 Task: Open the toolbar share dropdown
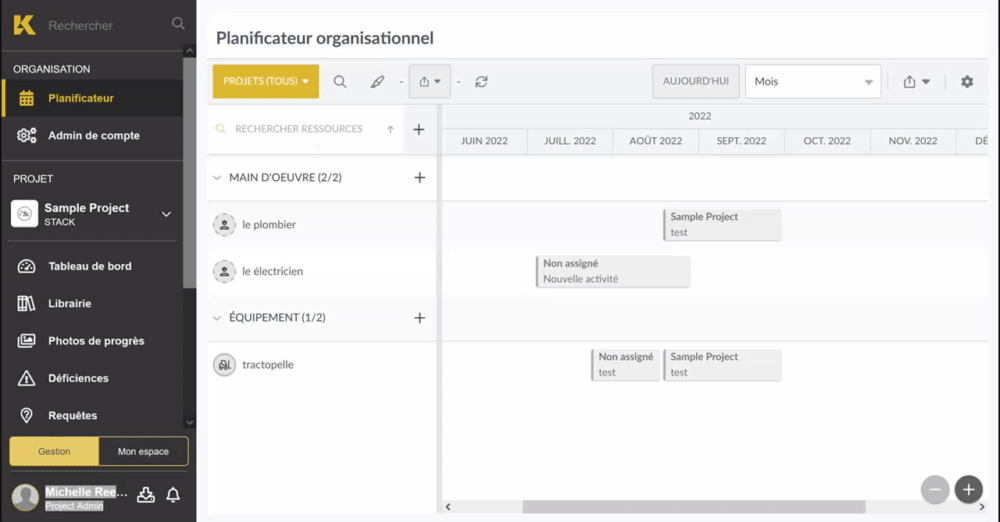430,82
